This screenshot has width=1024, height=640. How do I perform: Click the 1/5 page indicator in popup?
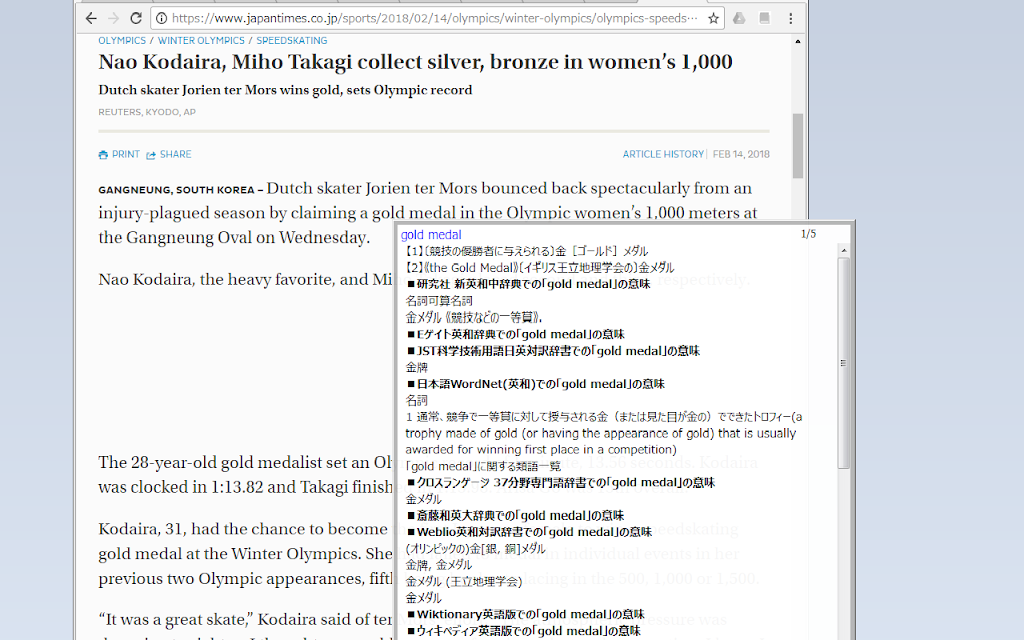[x=808, y=234]
